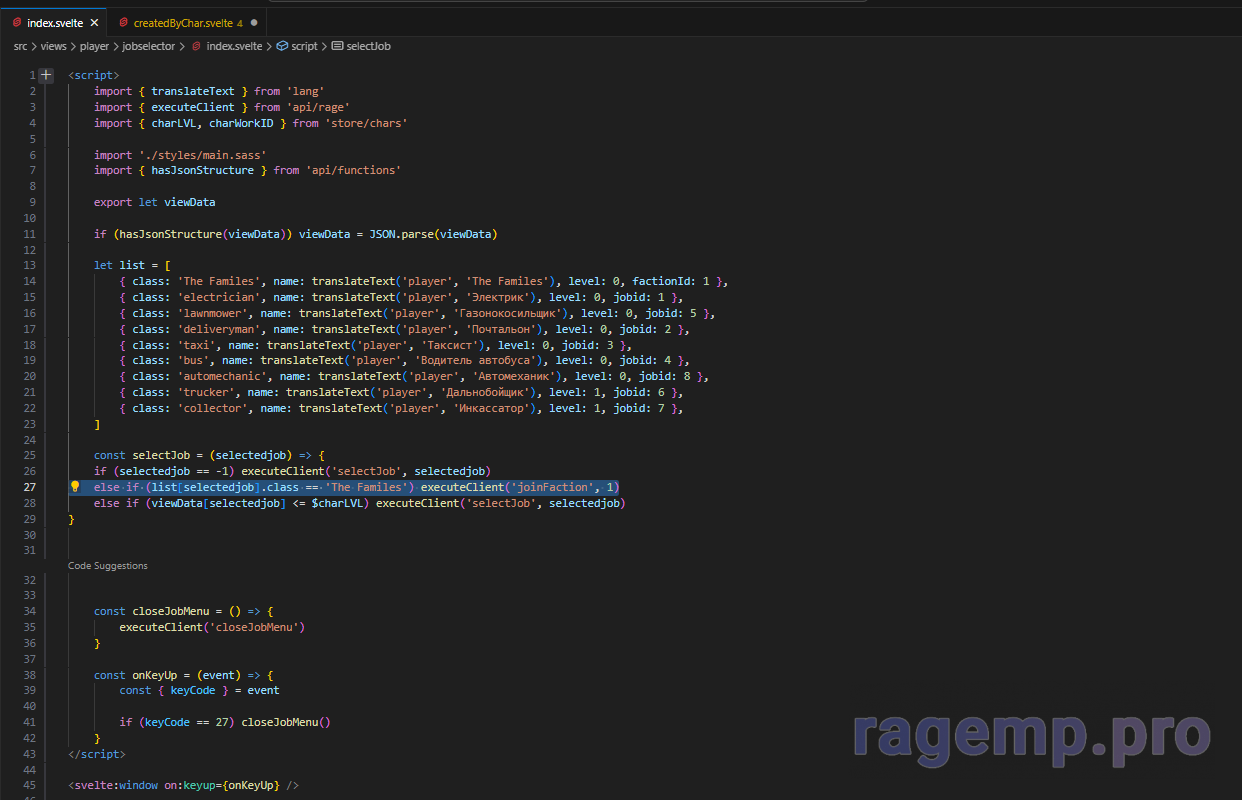This screenshot has width=1242, height=800.
Task: Open the player breadcrumb folder
Action: pyautogui.click(x=94, y=46)
